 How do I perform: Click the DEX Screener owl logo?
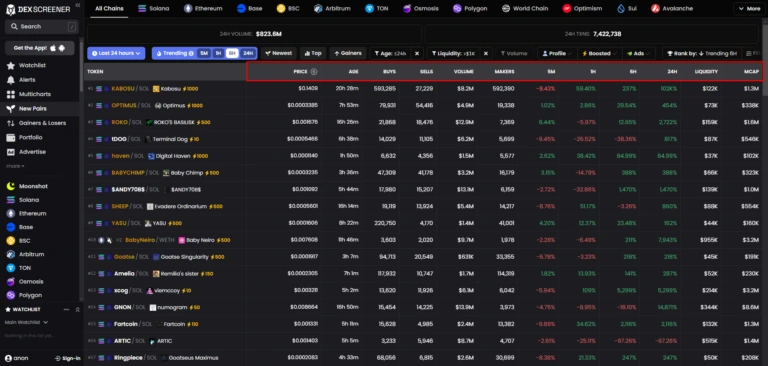pyautogui.click(x=11, y=9)
